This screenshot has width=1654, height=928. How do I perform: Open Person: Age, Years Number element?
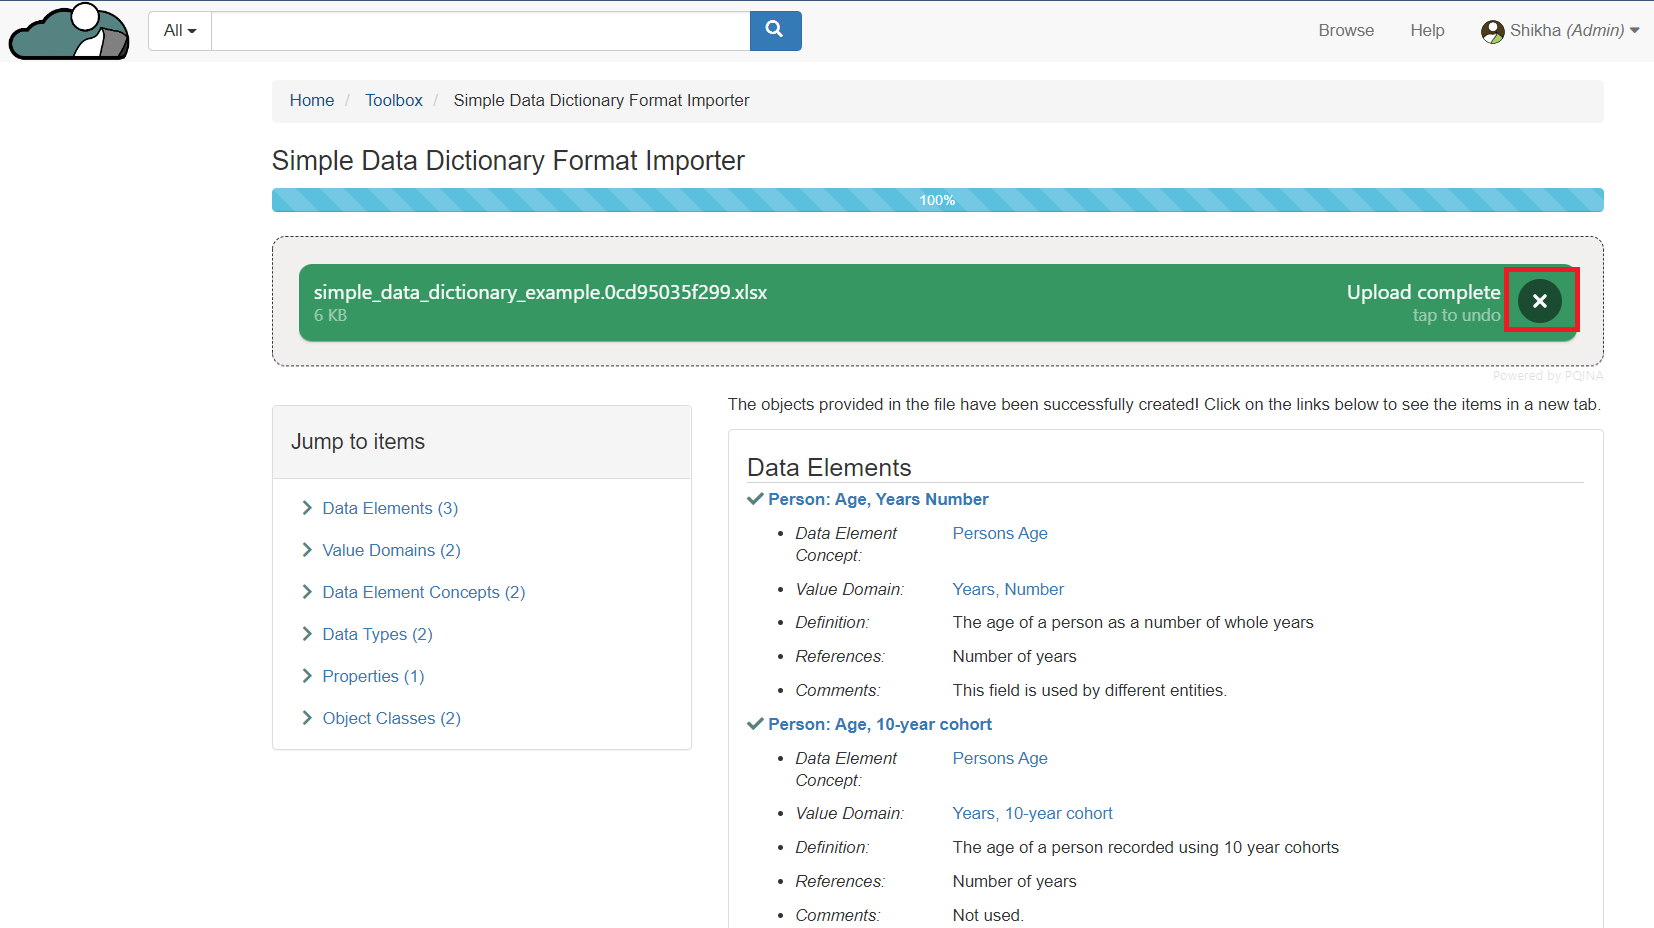[x=878, y=499]
